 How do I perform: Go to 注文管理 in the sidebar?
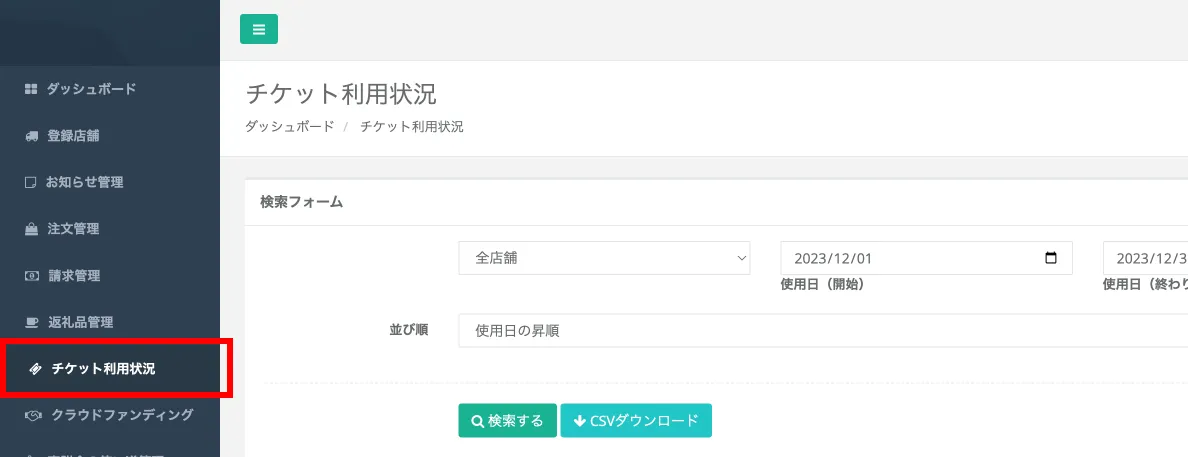pos(73,229)
